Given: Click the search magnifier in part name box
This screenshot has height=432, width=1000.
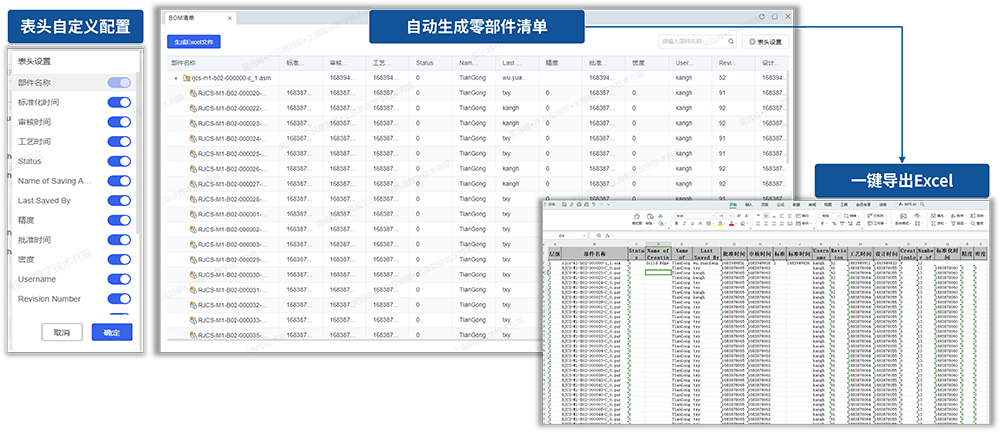Looking at the screenshot, I should pyautogui.click(x=732, y=41).
